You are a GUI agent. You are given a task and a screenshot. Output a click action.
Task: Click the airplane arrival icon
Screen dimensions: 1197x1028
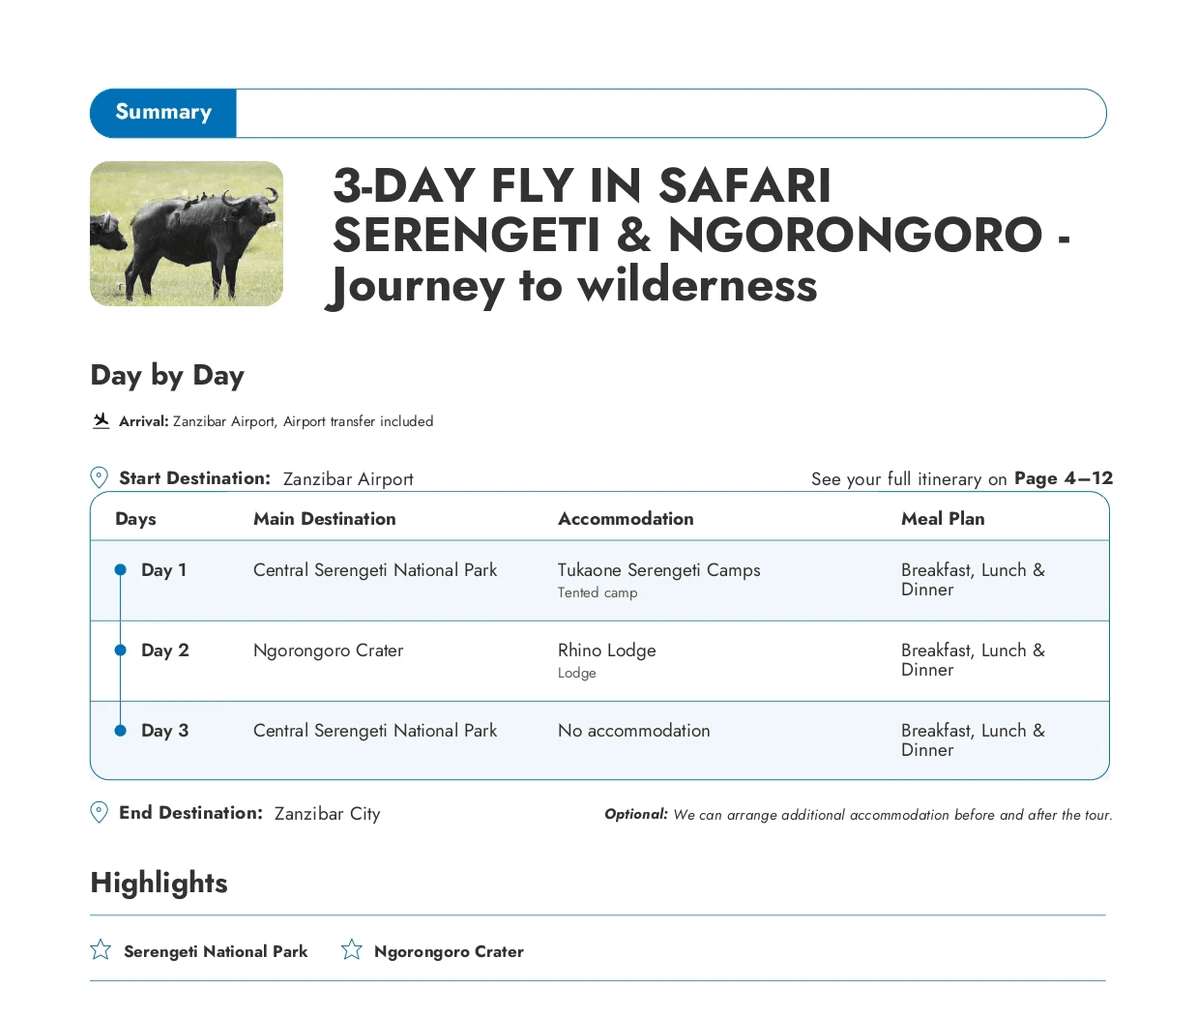[x=100, y=421]
